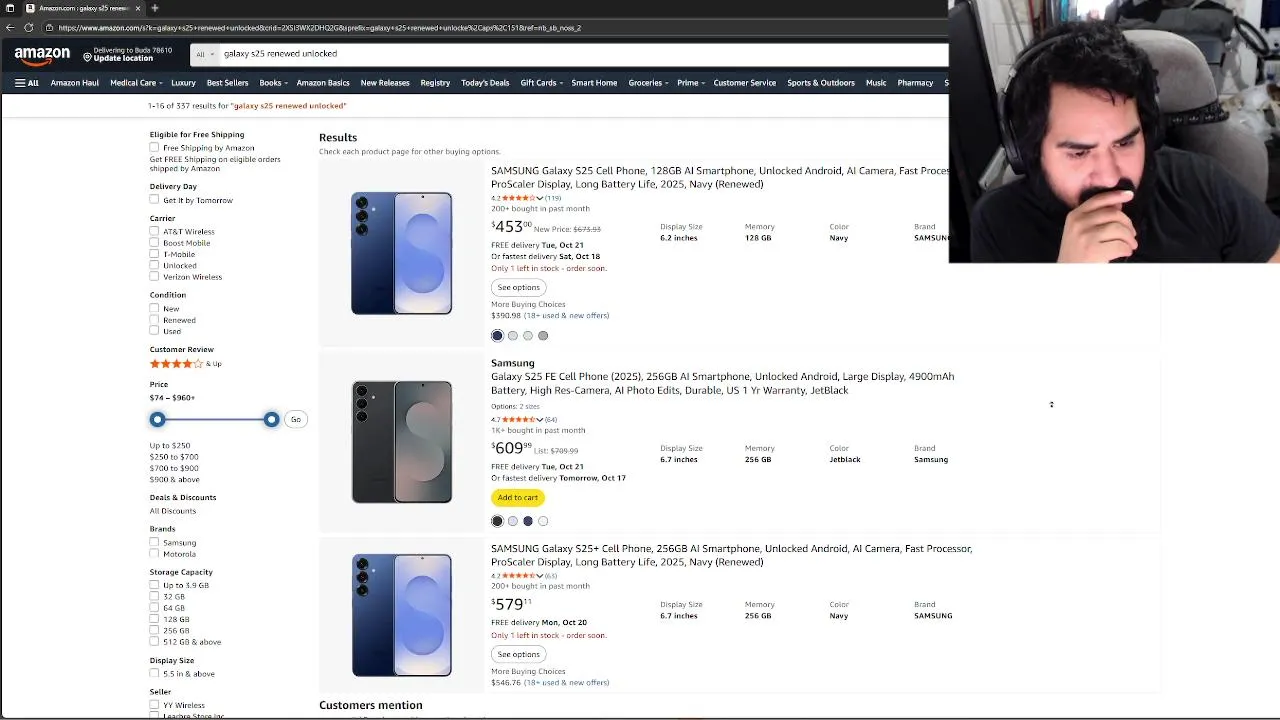Click the browser back arrow
Screen dimensions: 1280x720
tap(10, 28)
